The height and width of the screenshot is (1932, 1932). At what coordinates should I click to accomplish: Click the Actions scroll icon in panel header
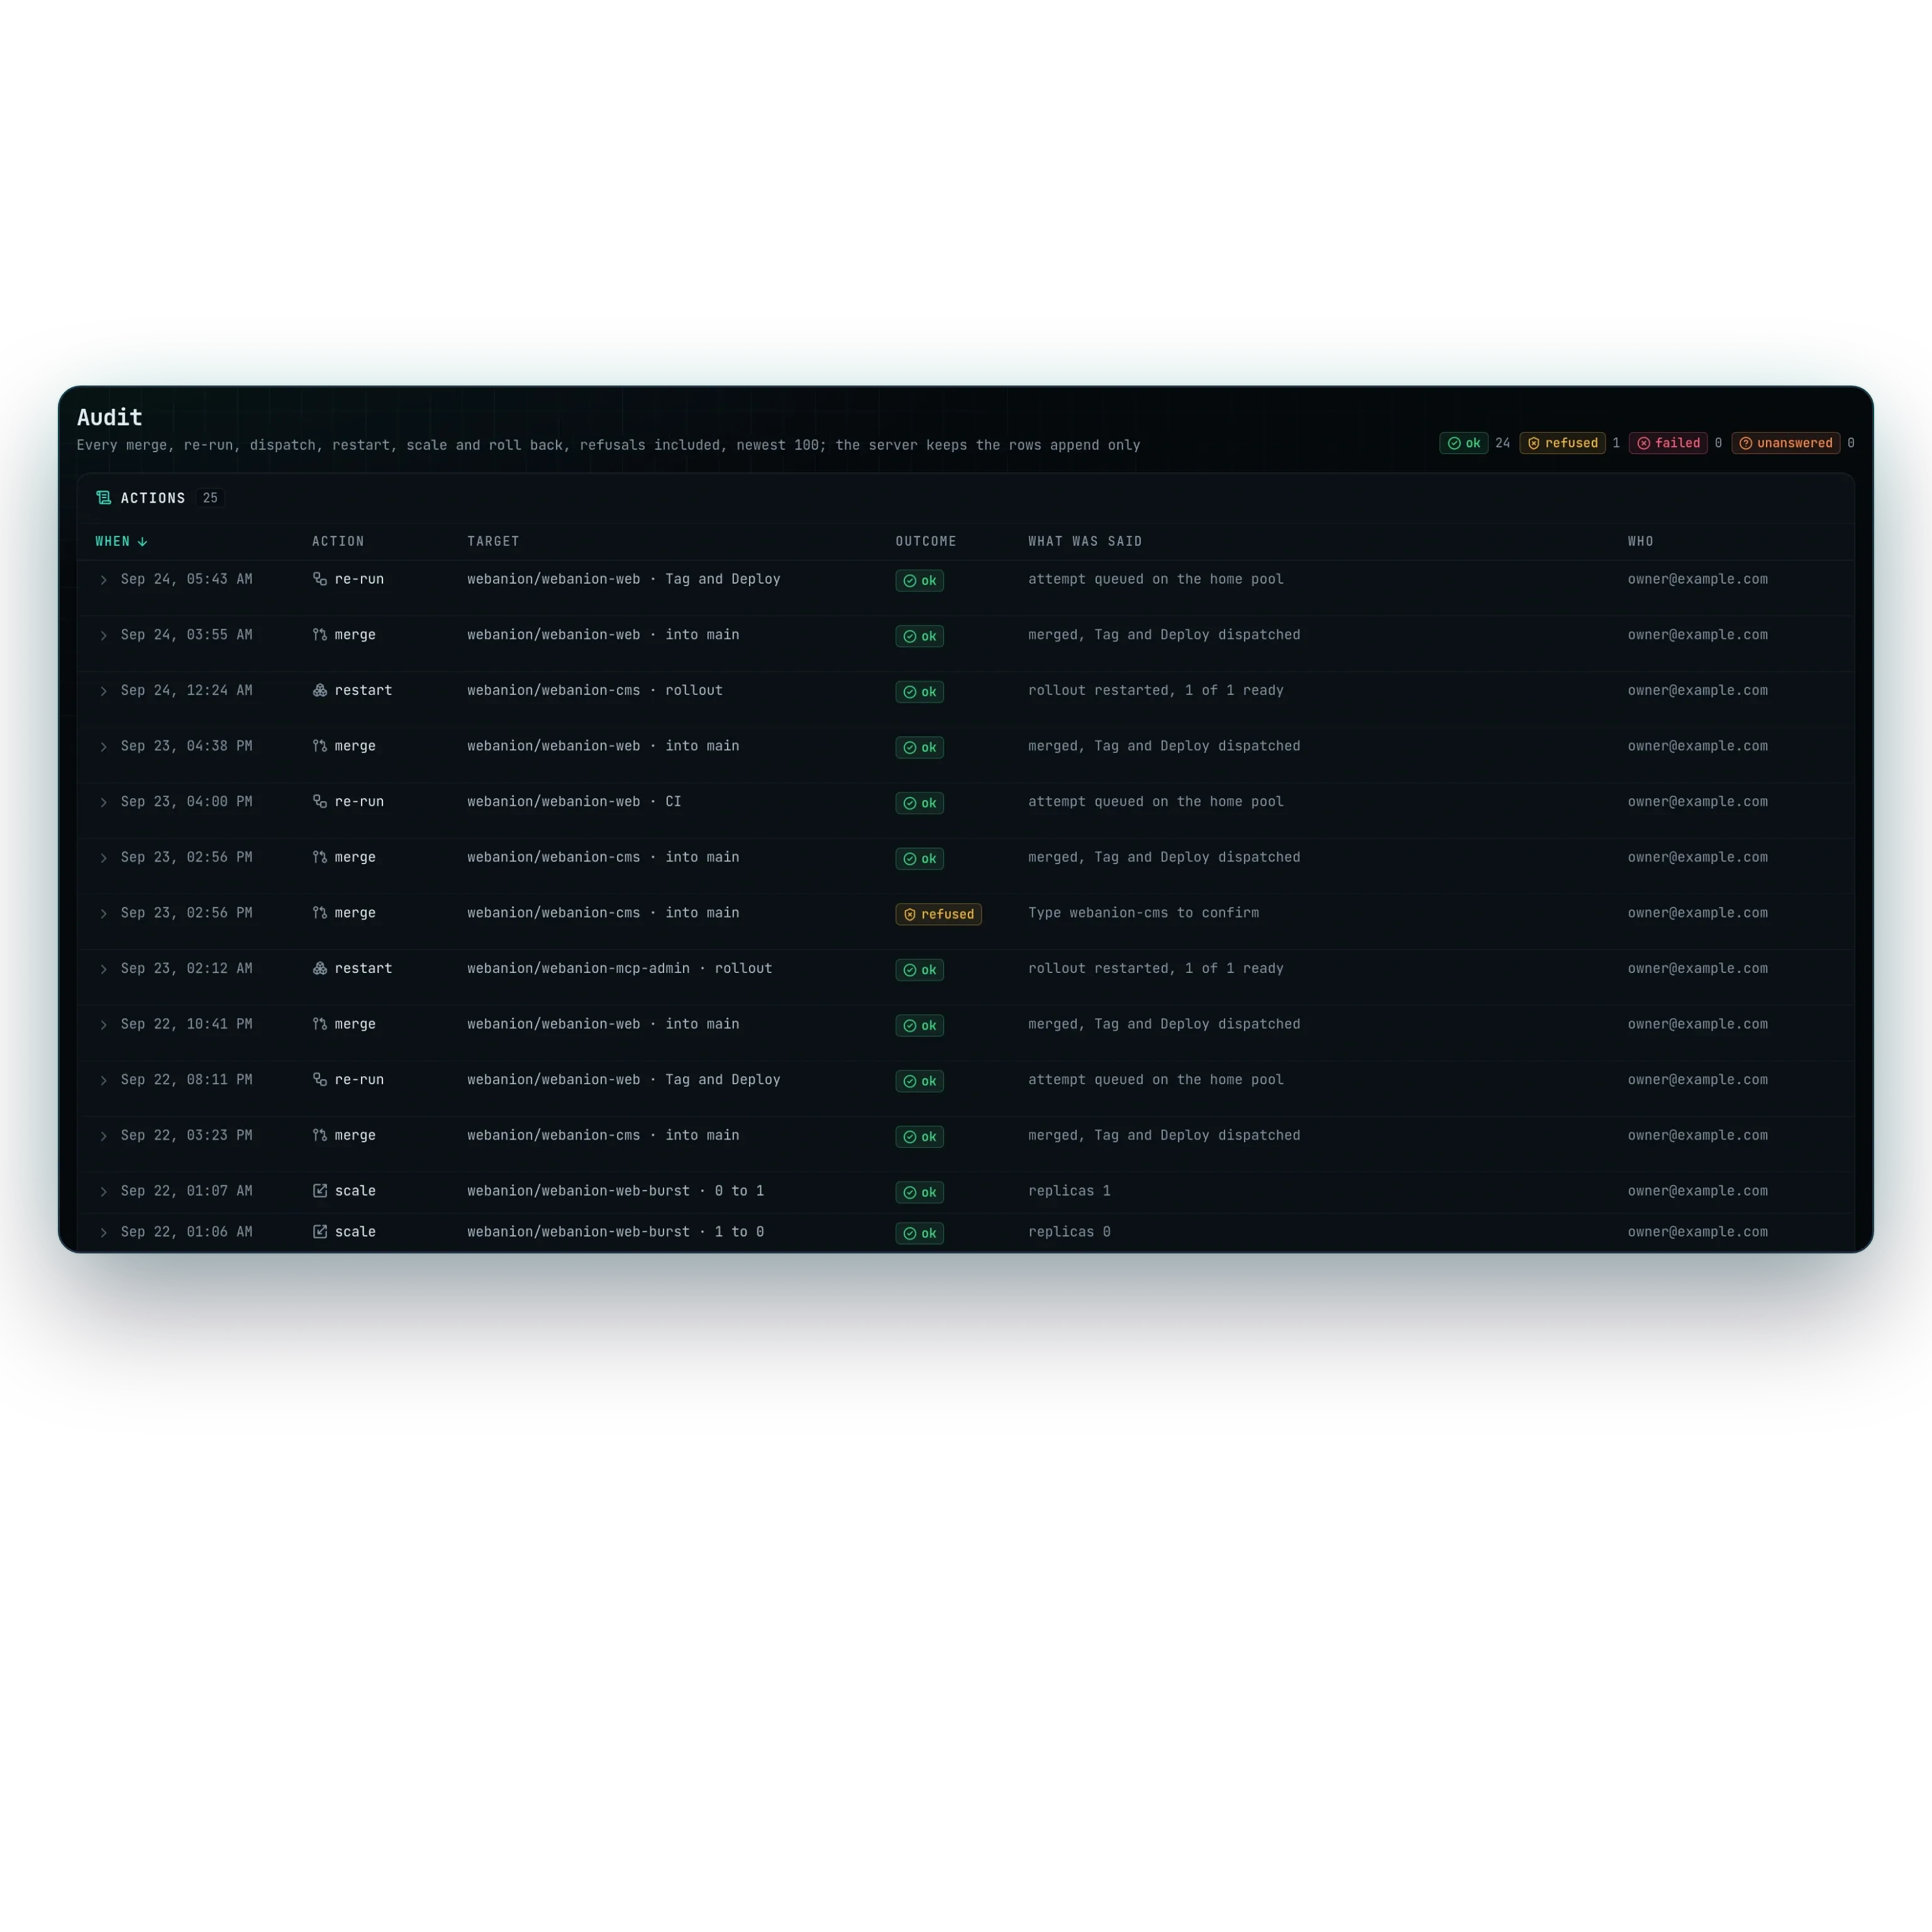[x=103, y=498]
